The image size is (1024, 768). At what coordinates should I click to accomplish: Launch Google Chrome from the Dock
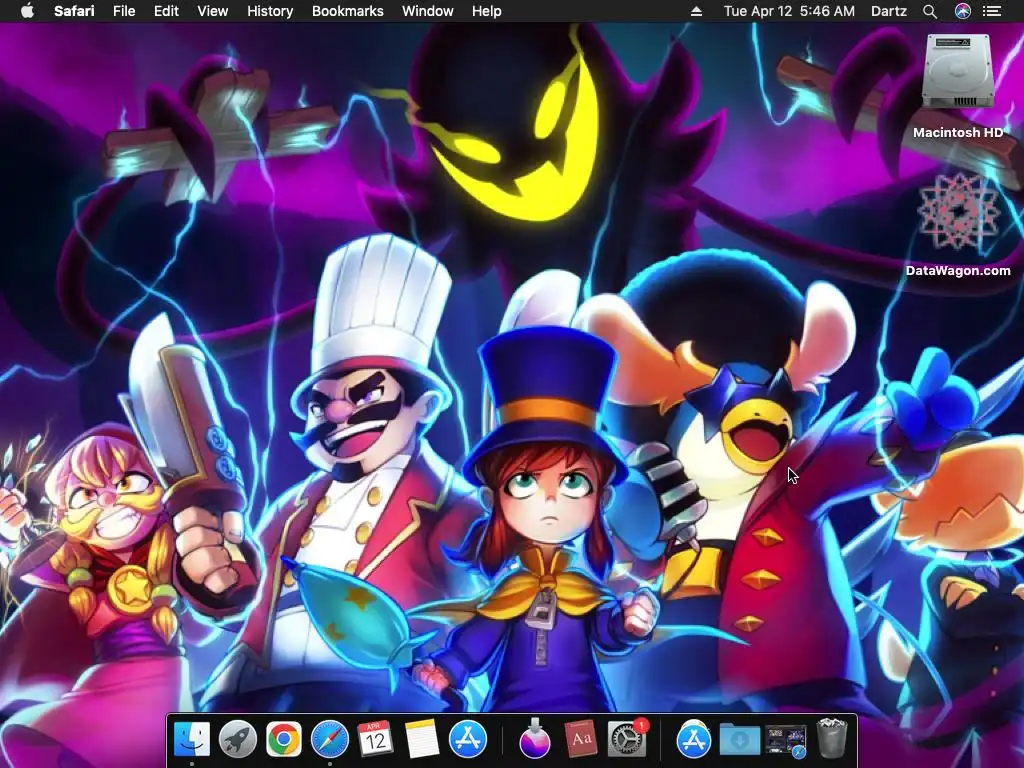coord(283,739)
